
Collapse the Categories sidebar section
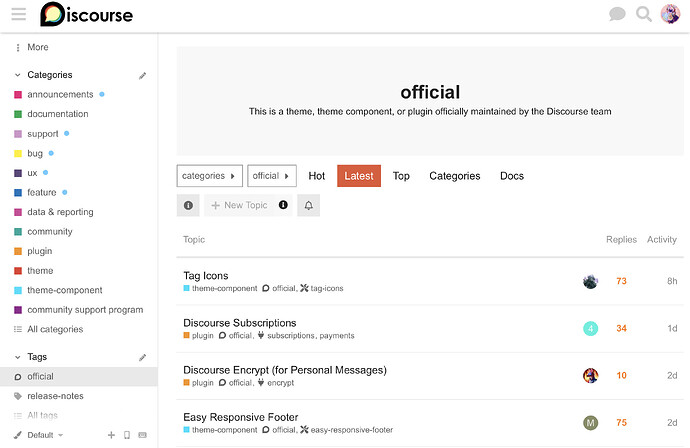[x=18, y=75]
